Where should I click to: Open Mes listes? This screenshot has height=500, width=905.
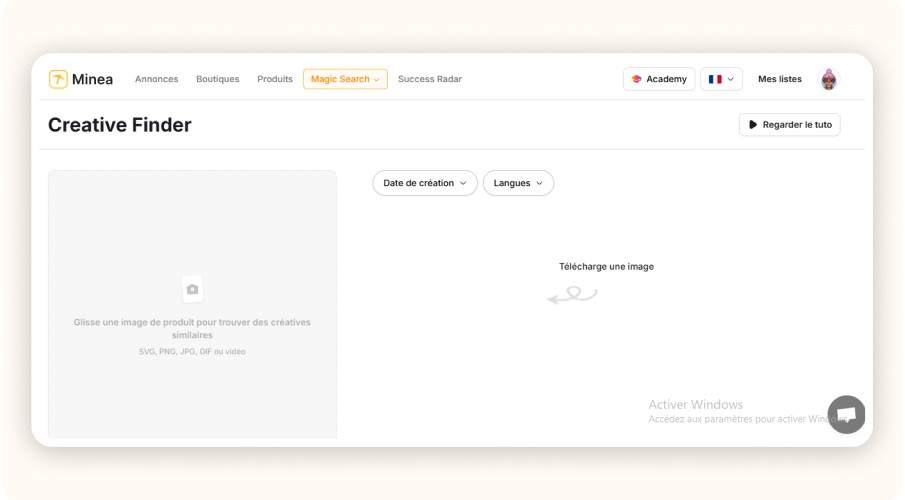tap(780, 79)
